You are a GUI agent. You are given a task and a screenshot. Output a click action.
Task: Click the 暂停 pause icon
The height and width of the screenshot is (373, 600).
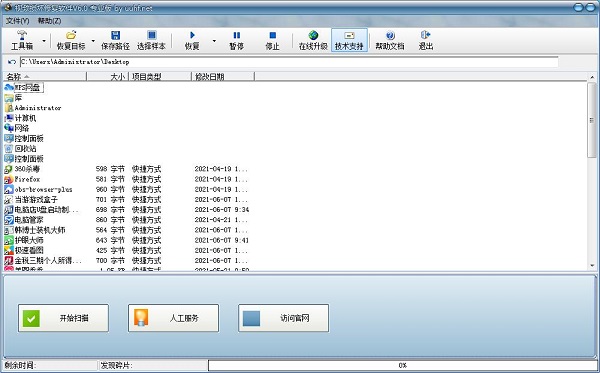[x=236, y=35]
